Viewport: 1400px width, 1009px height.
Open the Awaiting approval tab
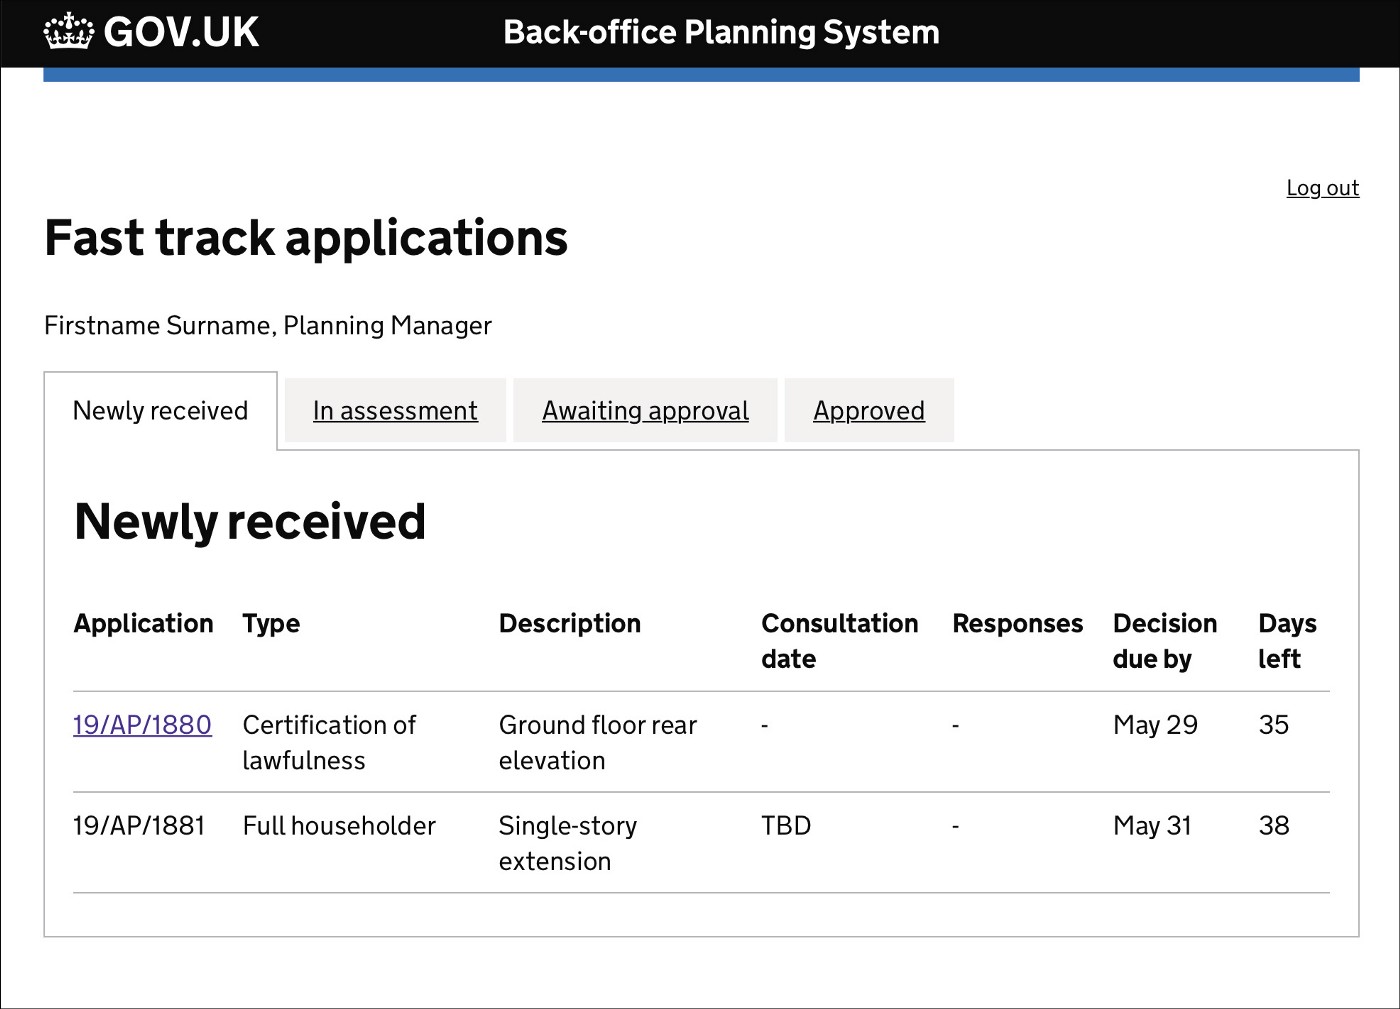(x=645, y=411)
